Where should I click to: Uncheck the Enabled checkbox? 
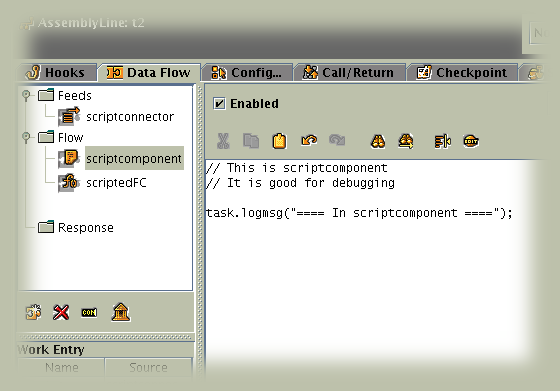point(219,104)
